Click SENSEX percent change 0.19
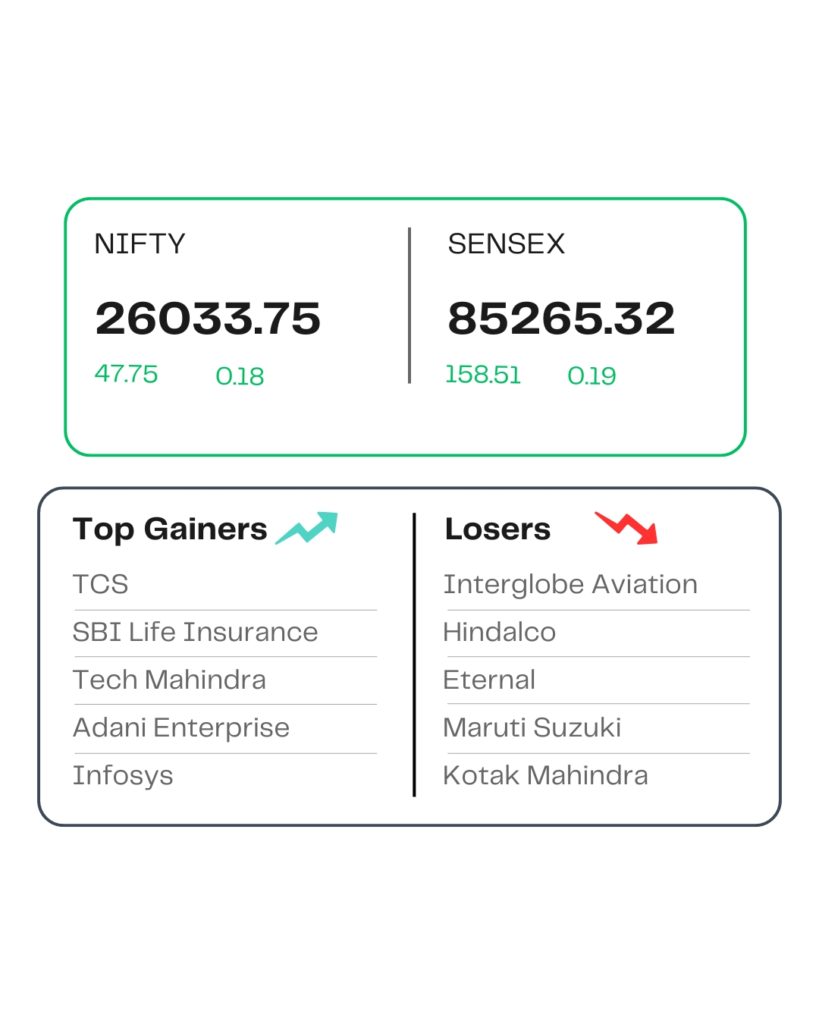 (x=592, y=376)
